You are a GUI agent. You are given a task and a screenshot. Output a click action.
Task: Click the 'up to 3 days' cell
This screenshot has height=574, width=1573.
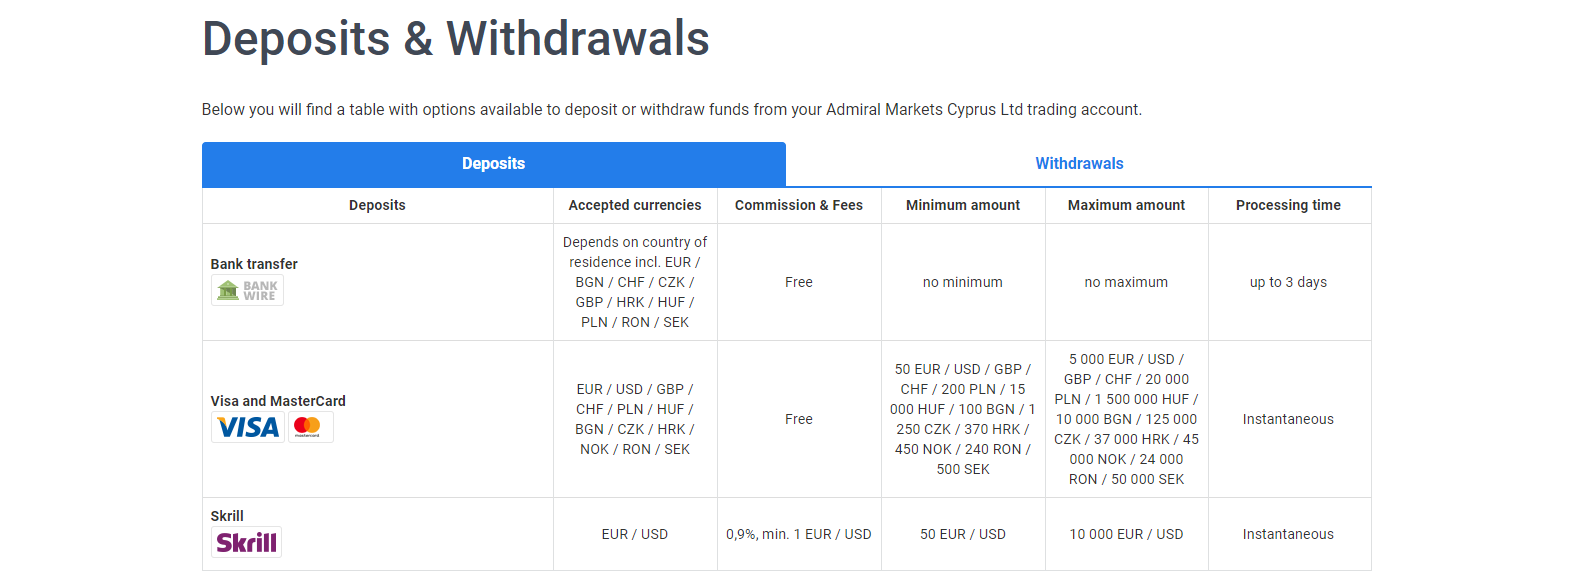coord(1288,282)
